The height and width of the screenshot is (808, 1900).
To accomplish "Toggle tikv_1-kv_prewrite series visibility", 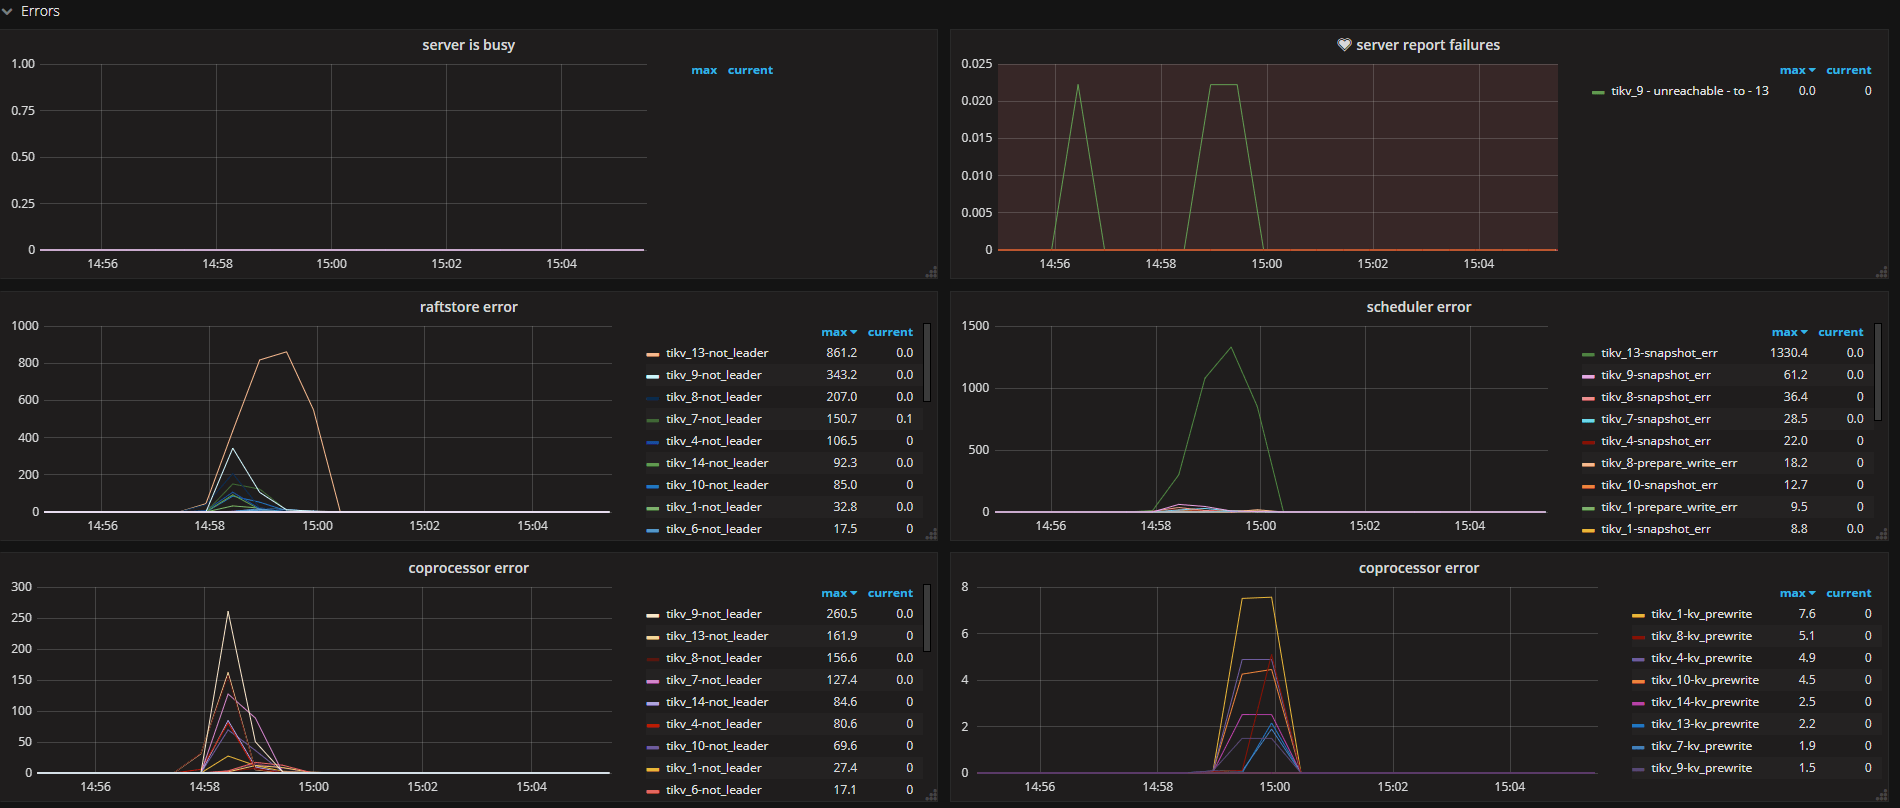I will coord(1700,614).
